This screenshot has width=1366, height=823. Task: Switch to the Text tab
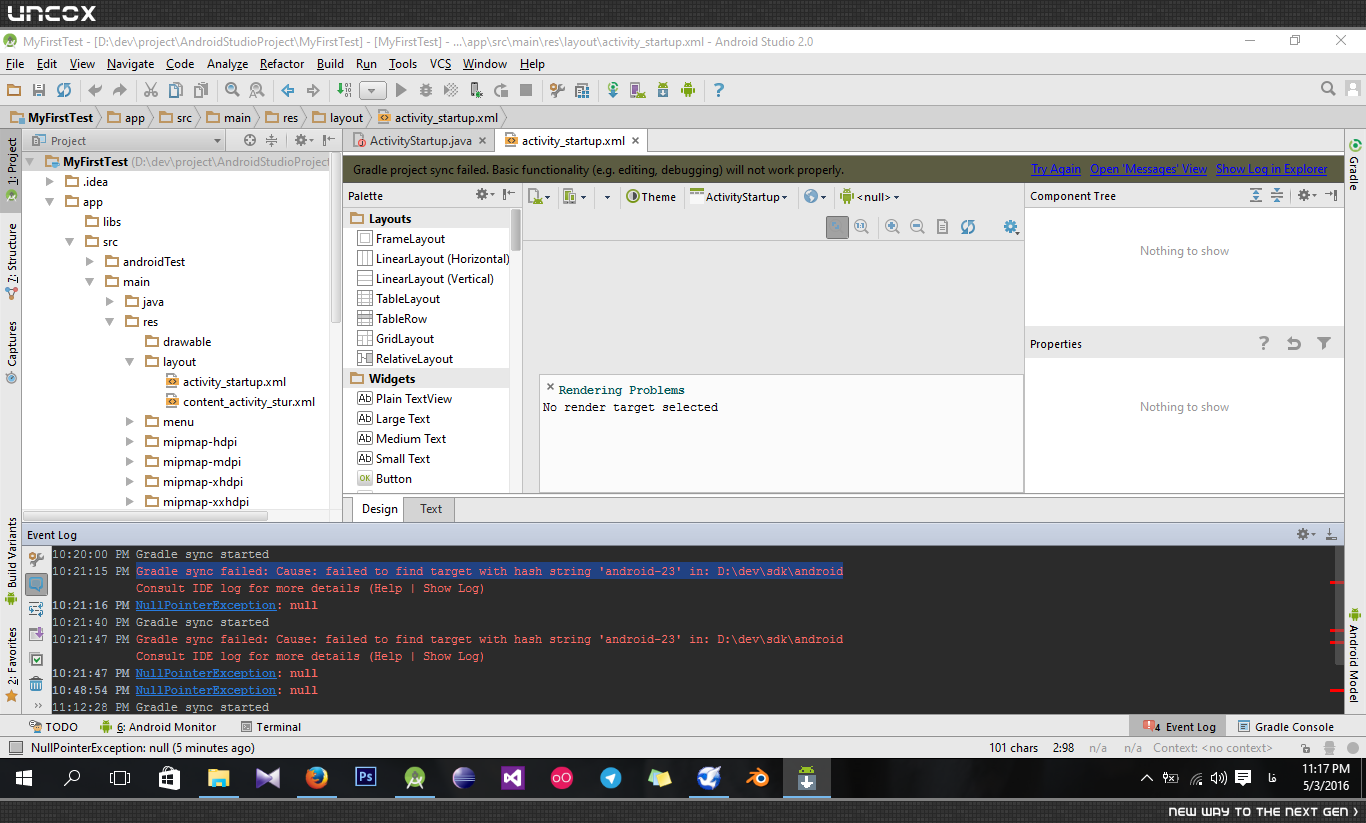click(x=431, y=509)
